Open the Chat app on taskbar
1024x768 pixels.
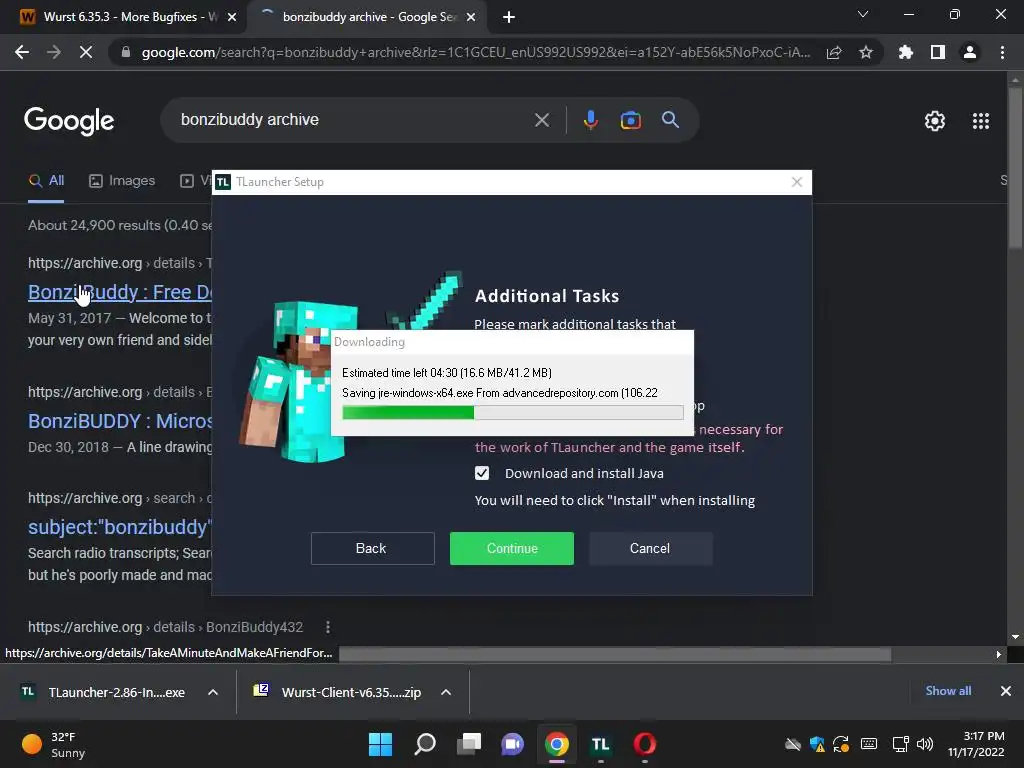(x=513, y=744)
